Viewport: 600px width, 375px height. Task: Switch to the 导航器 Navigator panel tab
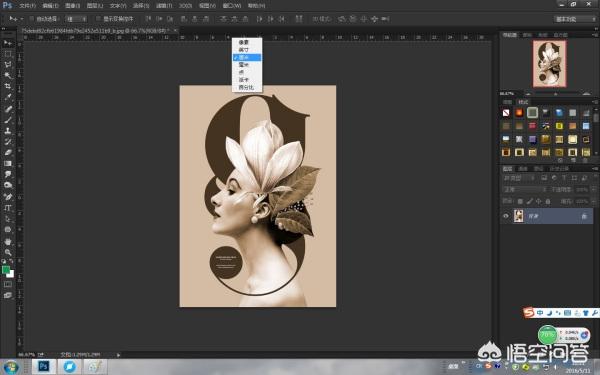pyautogui.click(x=509, y=35)
